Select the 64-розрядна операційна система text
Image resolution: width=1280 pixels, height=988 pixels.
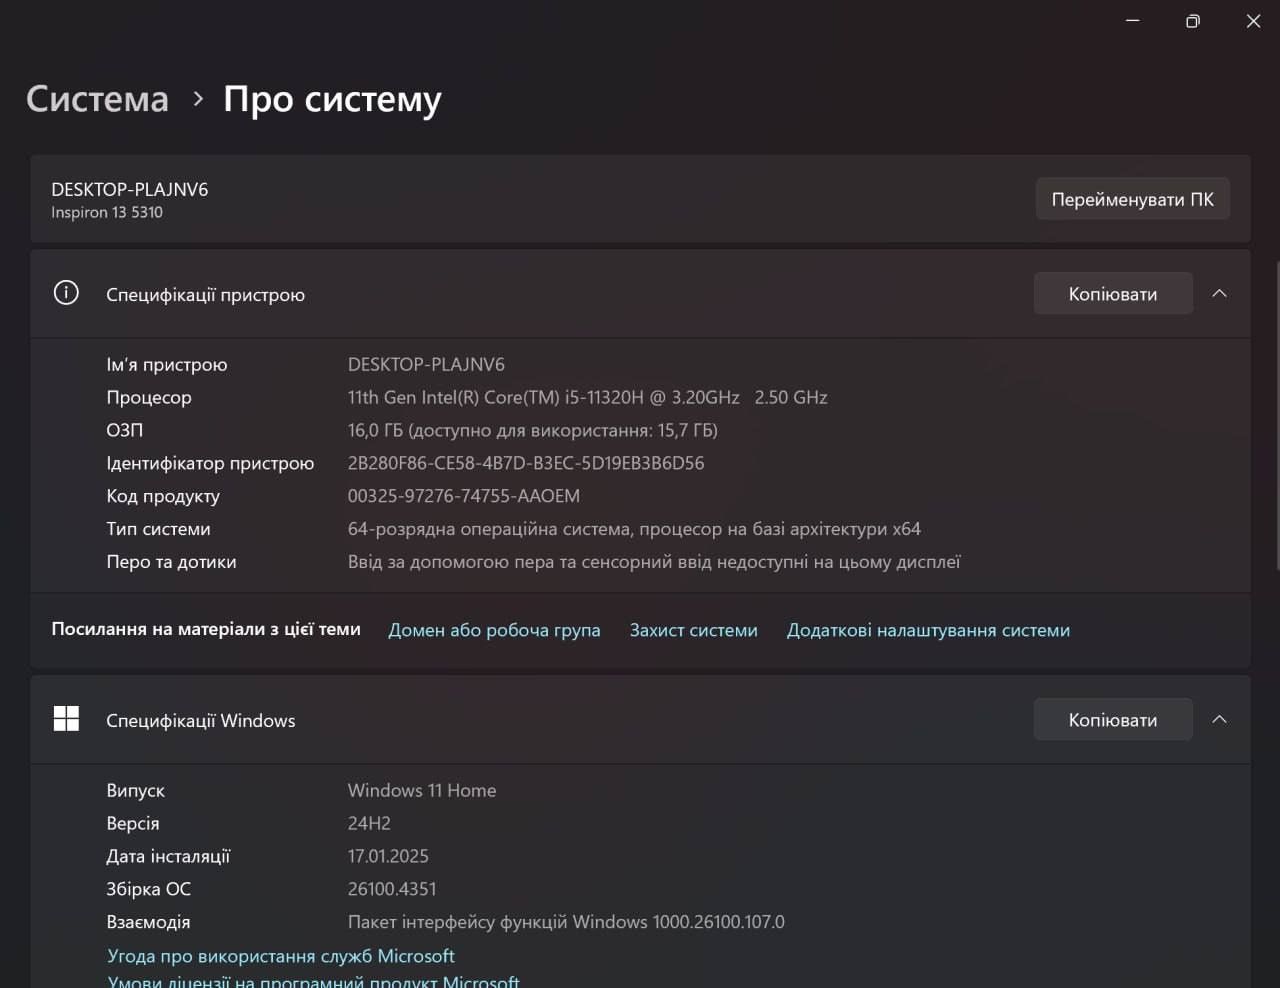coord(634,529)
